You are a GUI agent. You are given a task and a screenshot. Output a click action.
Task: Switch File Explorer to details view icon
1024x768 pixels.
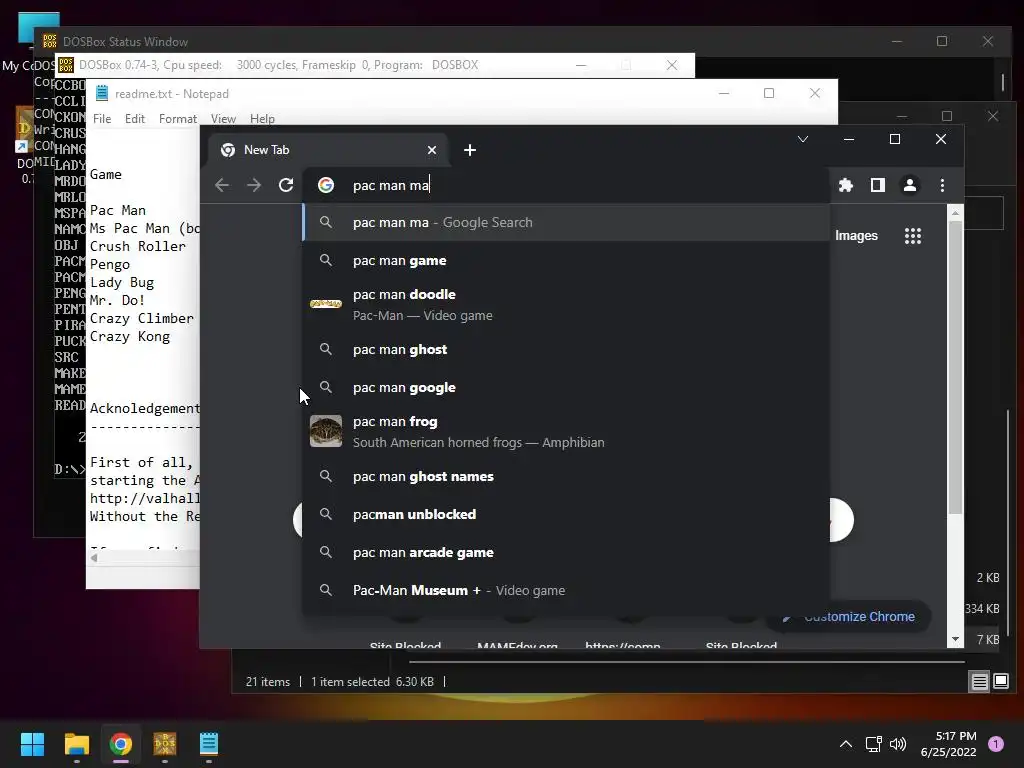coord(980,682)
